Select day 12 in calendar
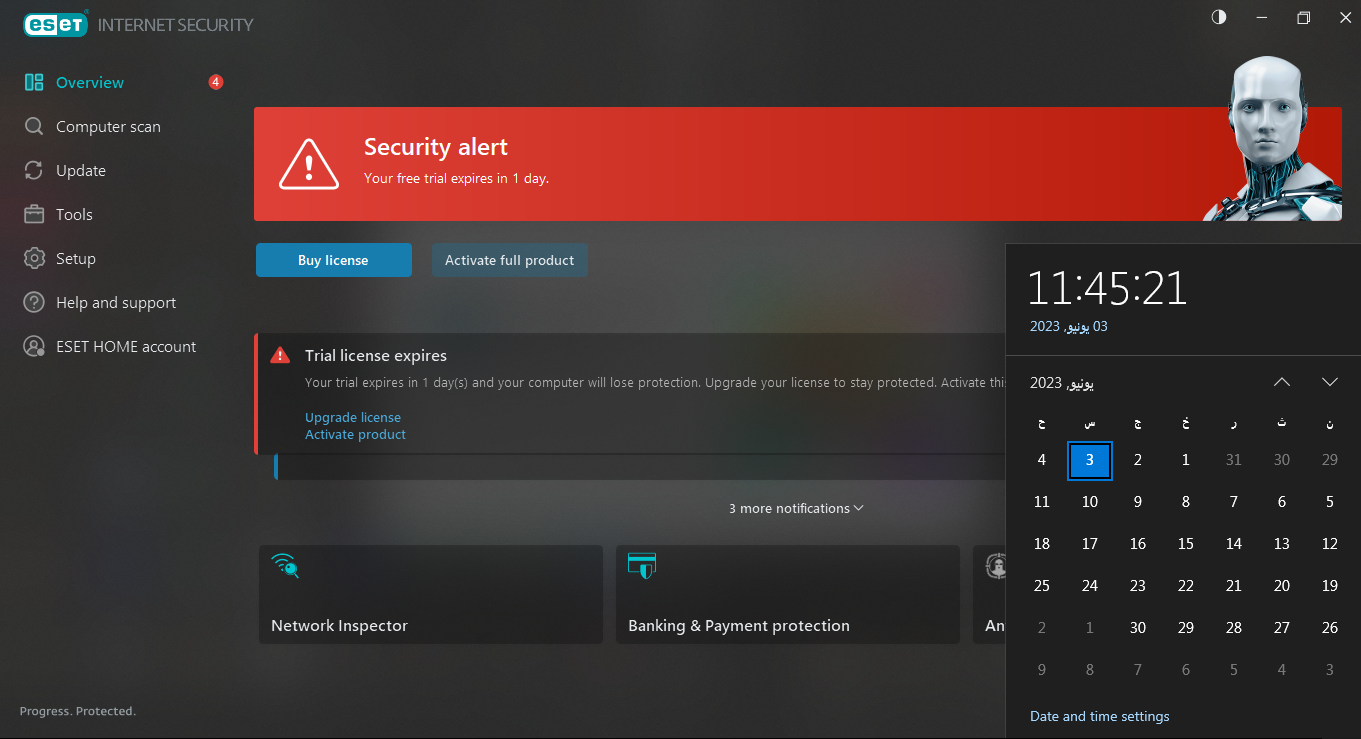The height and width of the screenshot is (739, 1361). 1330,544
